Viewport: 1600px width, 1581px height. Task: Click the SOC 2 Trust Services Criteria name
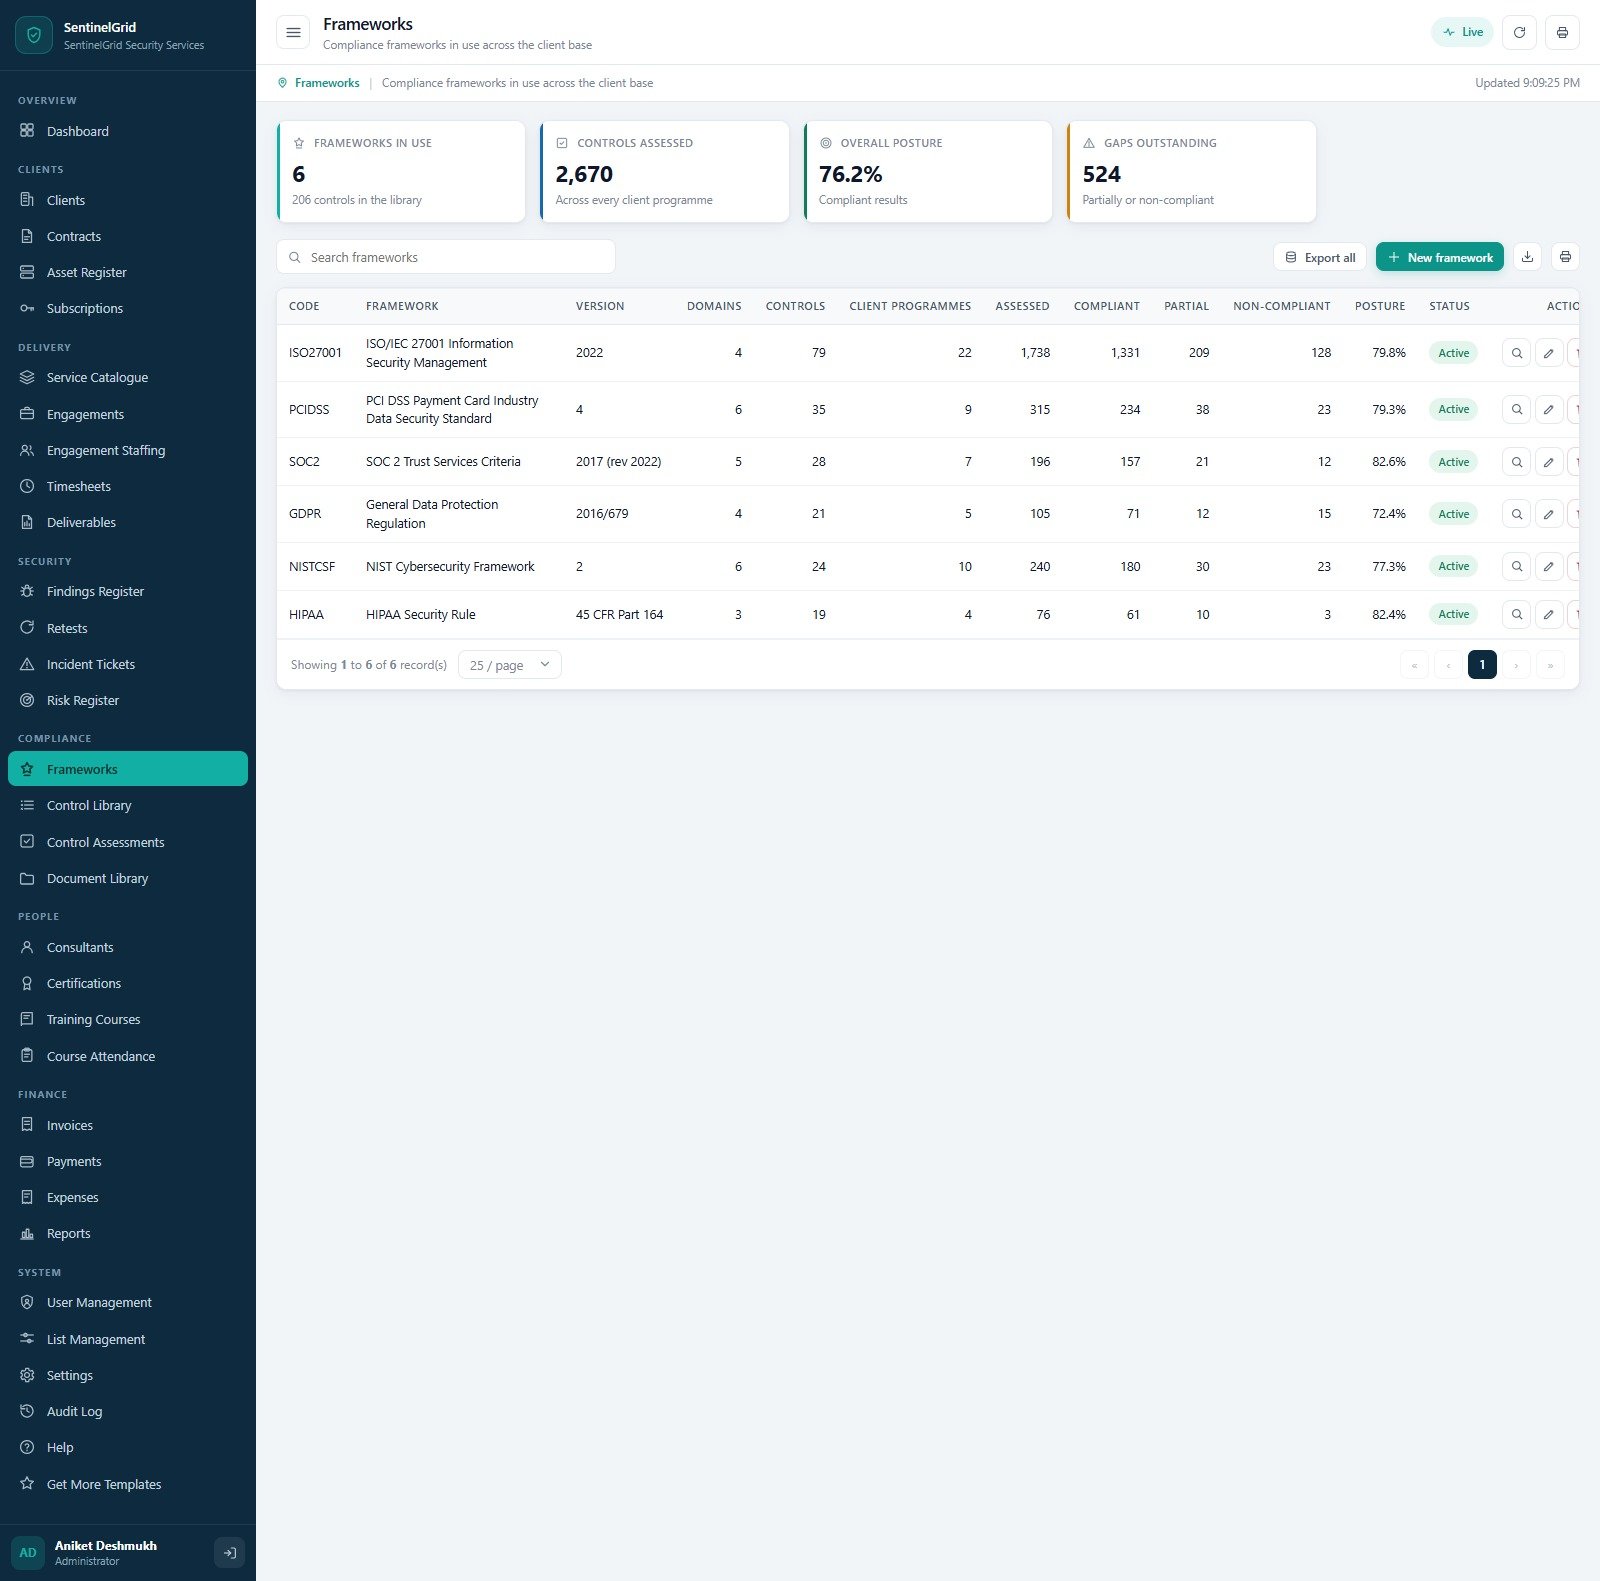point(443,462)
